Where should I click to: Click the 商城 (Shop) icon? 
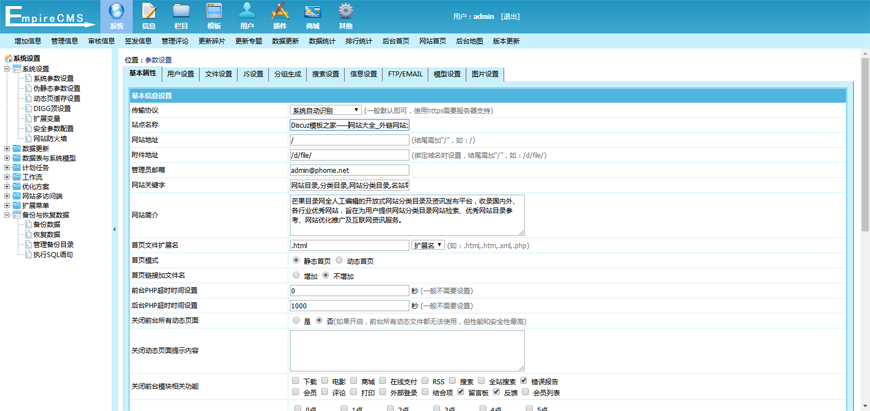coord(312,15)
